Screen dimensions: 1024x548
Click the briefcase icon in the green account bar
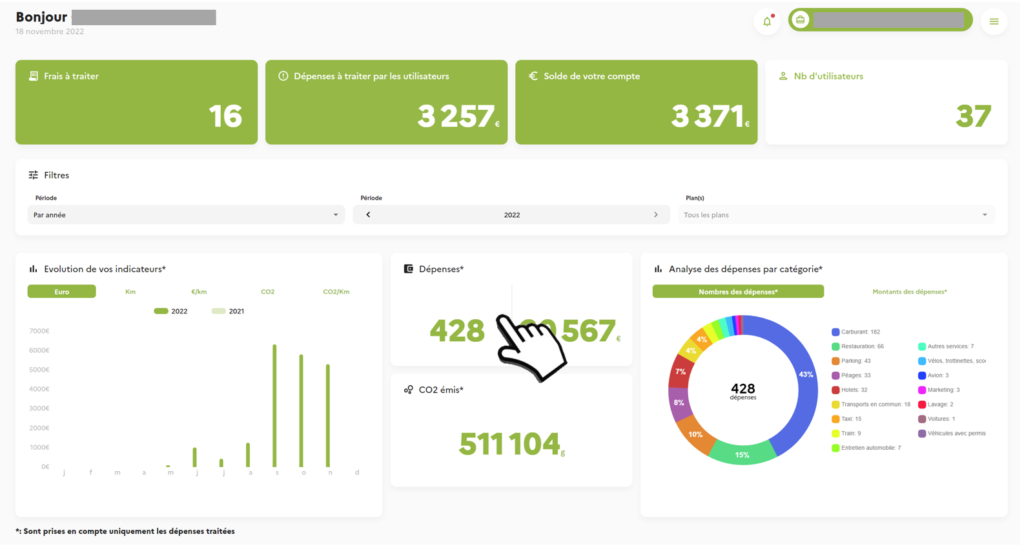pos(799,20)
